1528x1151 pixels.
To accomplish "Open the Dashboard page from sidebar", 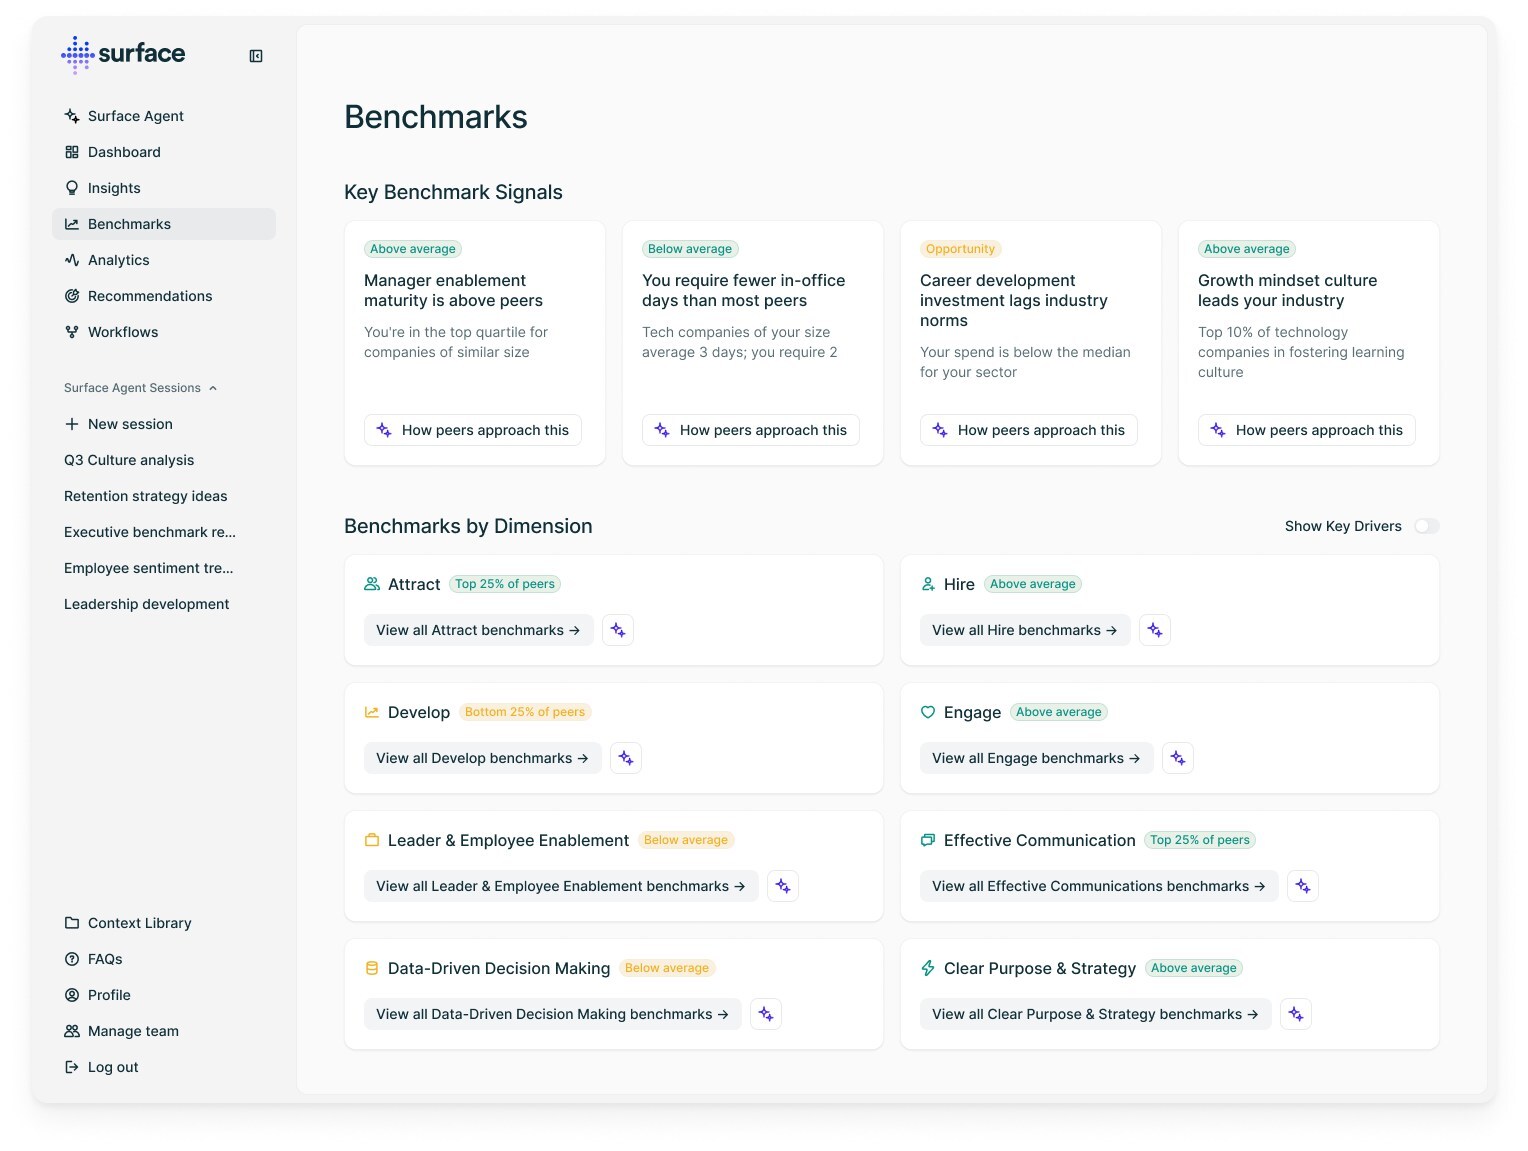I will coord(124,152).
